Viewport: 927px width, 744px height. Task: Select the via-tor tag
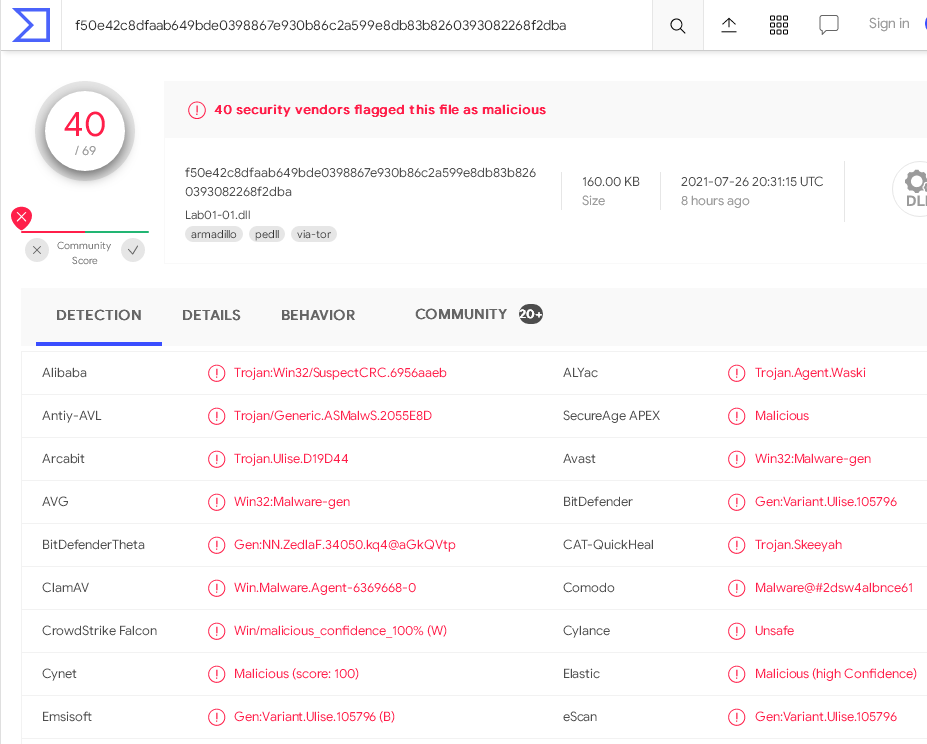coord(314,234)
